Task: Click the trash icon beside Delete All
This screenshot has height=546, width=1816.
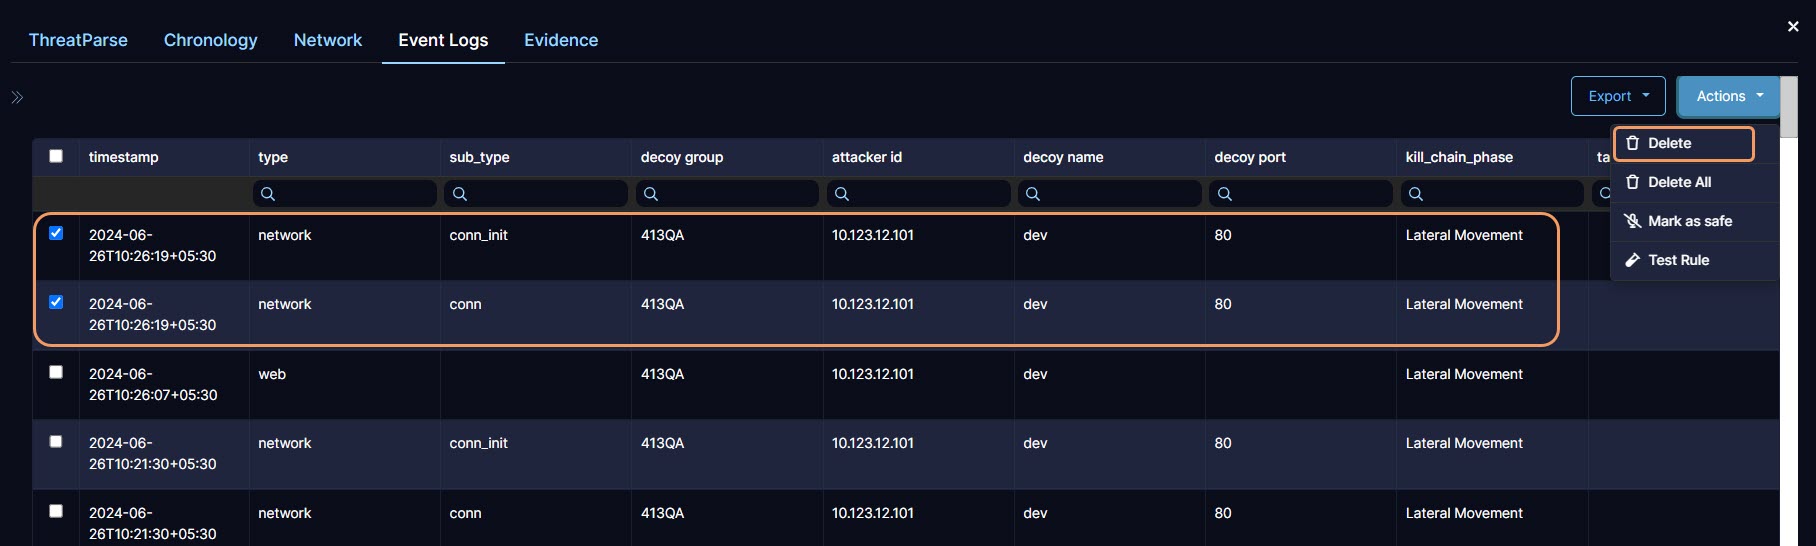Action: (1632, 182)
